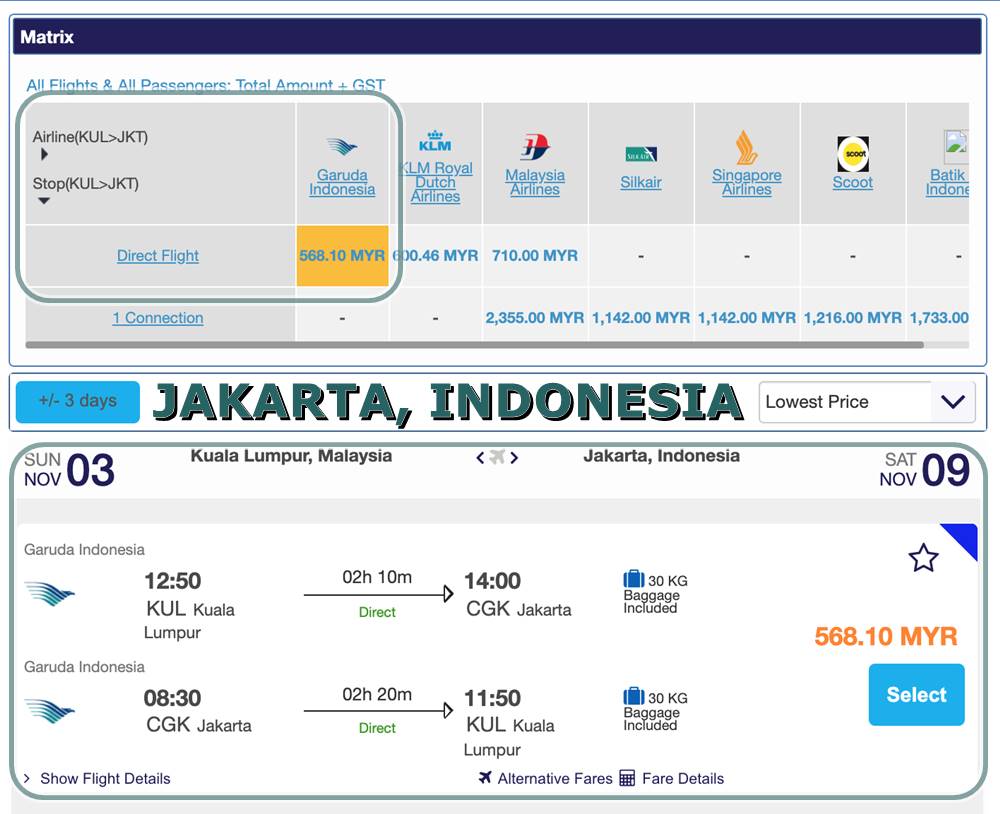Image resolution: width=1000 pixels, height=814 pixels.
Task: Click the 08:30 departure time
Action: (172, 698)
